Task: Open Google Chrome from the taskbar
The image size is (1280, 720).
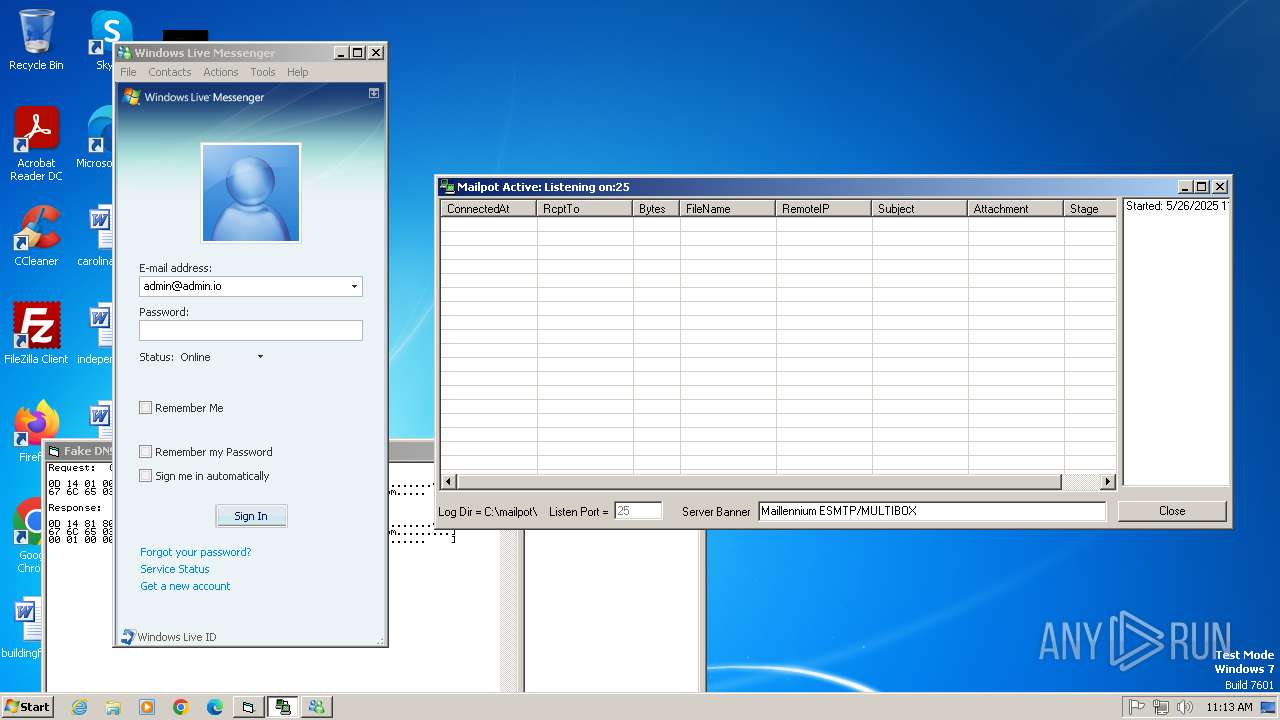Action: point(181,707)
